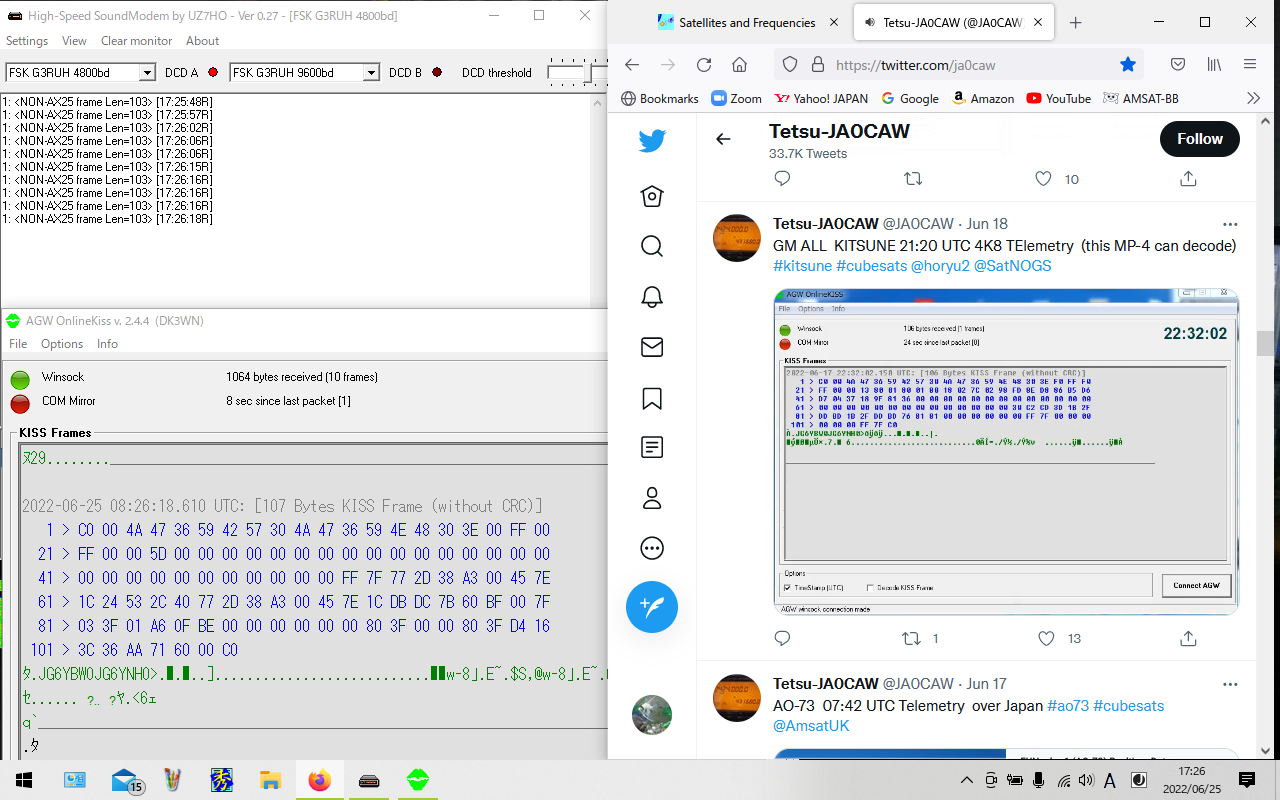This screenshot has width=1280, height=800.
Task: Click the Twitter page vertical scrollbar
Action: click(x=1265, y=343)
